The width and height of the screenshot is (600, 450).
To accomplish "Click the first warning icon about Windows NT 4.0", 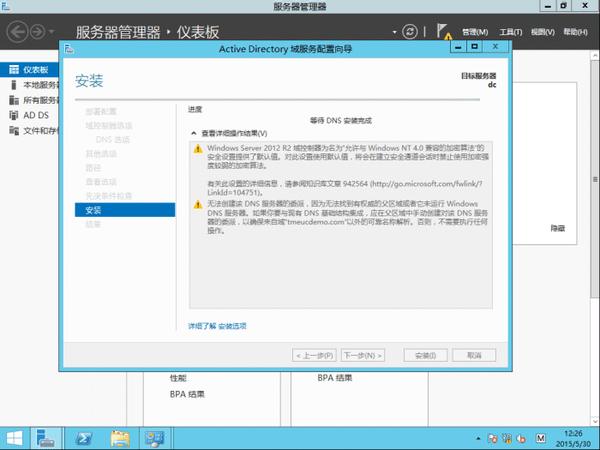I will coord(198,149).
